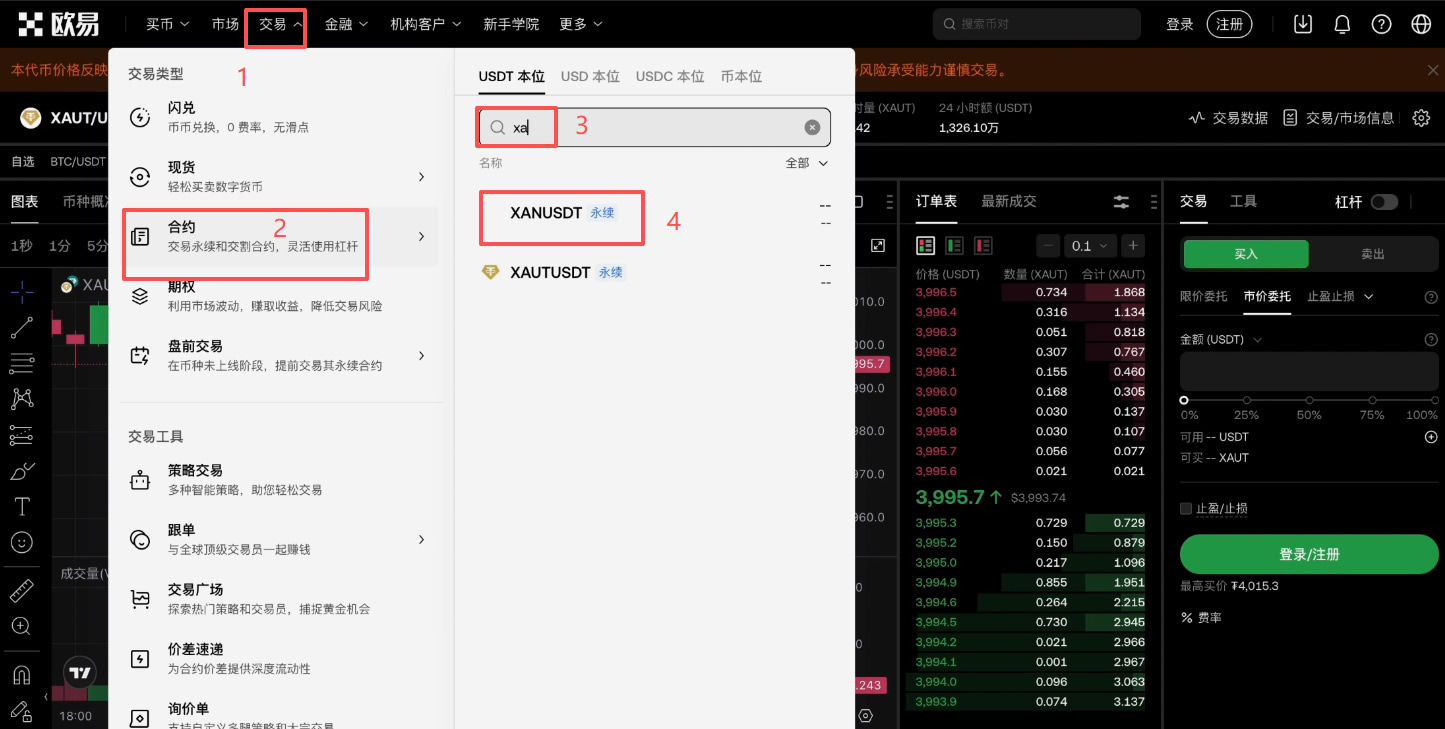Viewport: 1445px width, 729px height.
Task: Click the 登录/注册 button
Action: (x=1308, y=554)
